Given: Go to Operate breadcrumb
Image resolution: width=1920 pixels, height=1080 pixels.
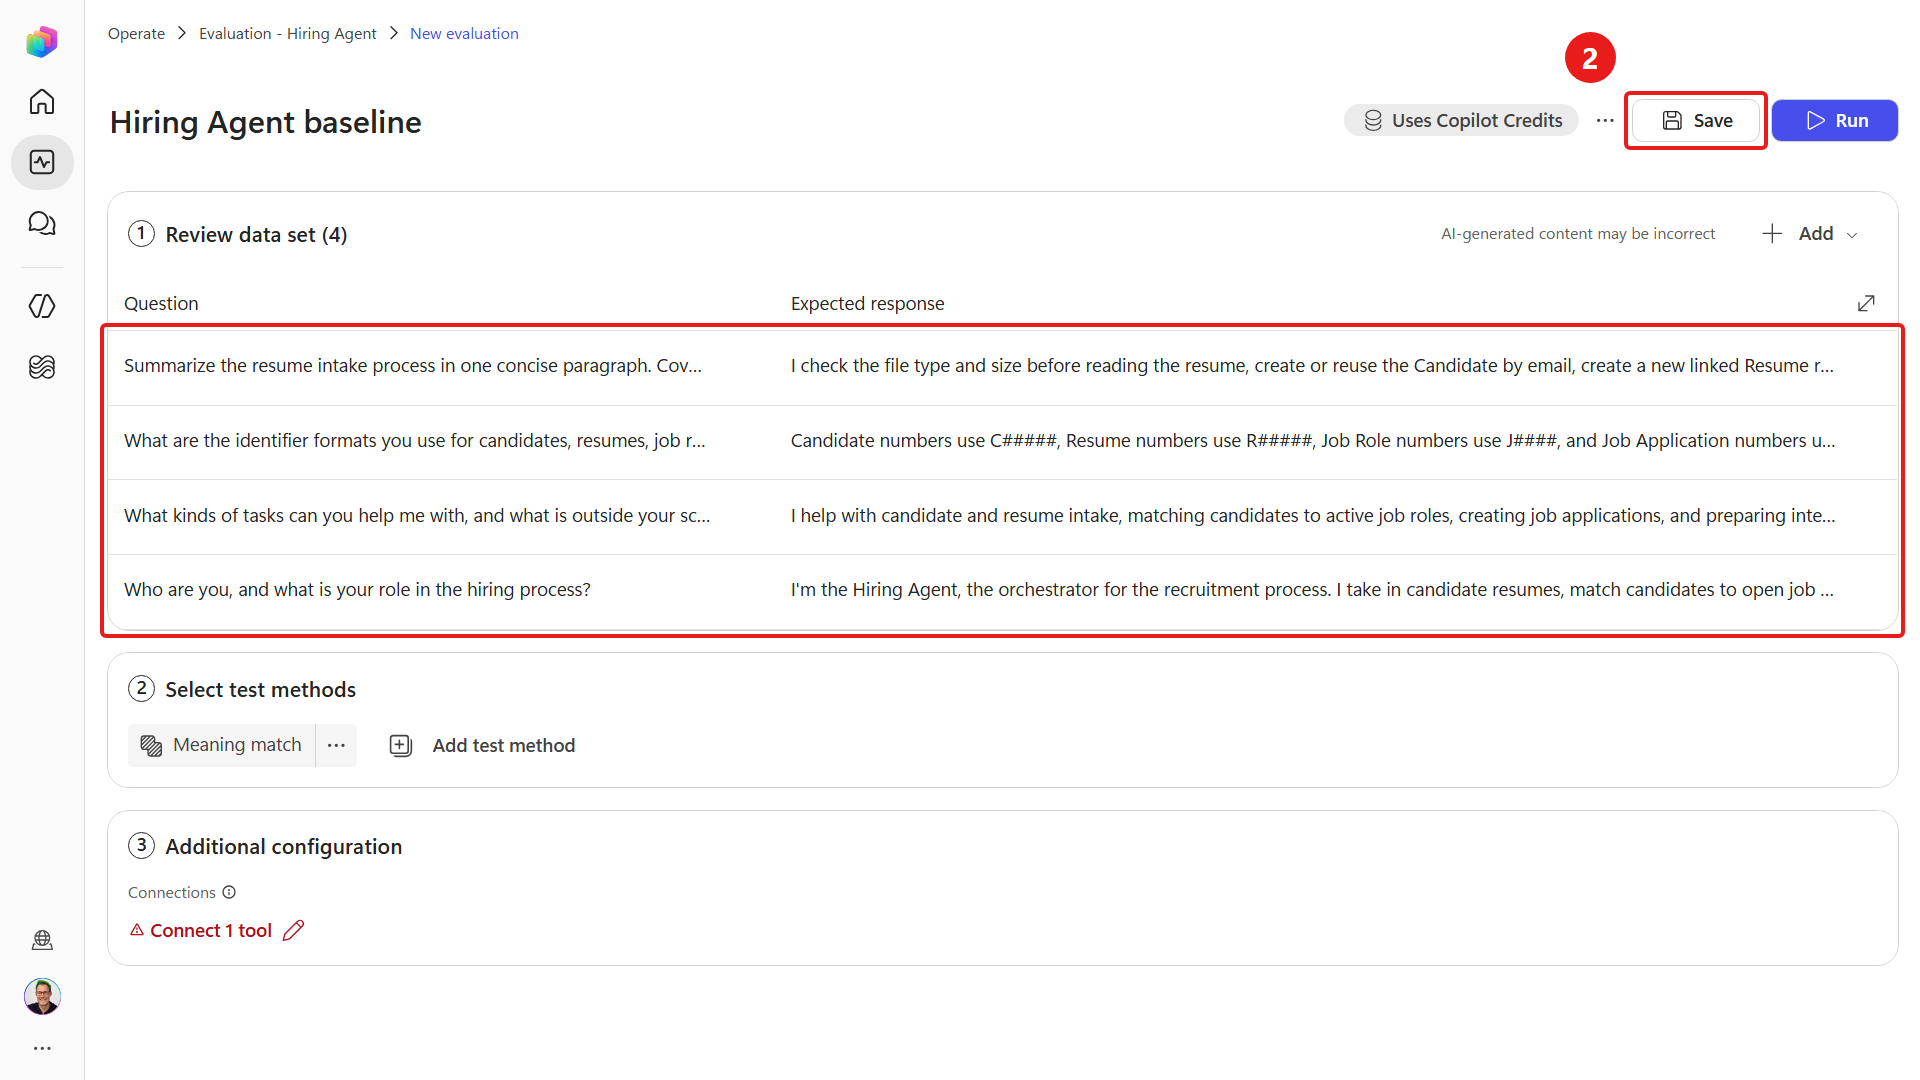Looking at the screenshot, I should click(x=136, y=33).
